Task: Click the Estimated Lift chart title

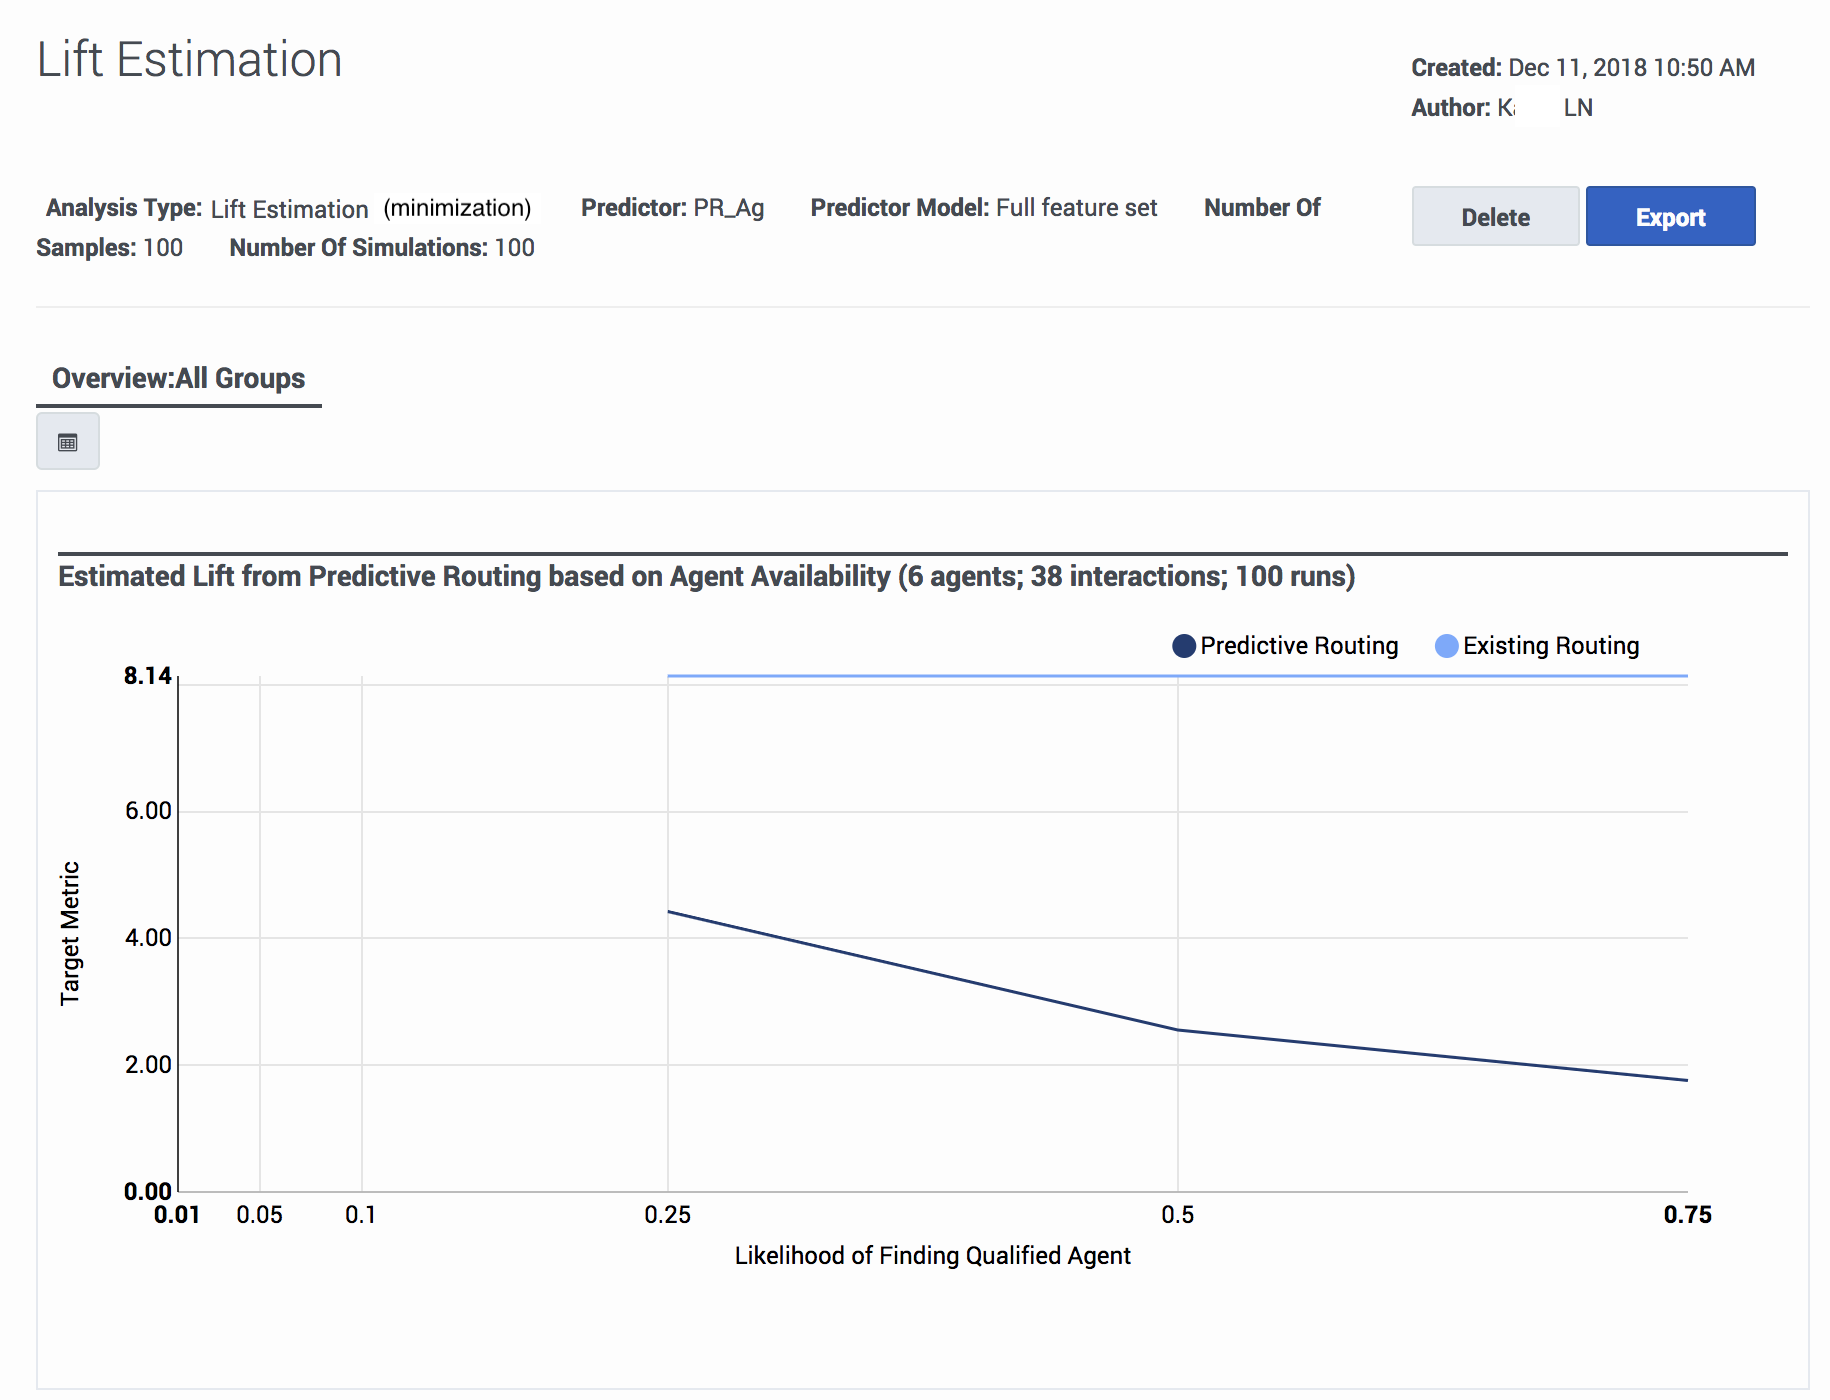Action: tap(706, 576)
